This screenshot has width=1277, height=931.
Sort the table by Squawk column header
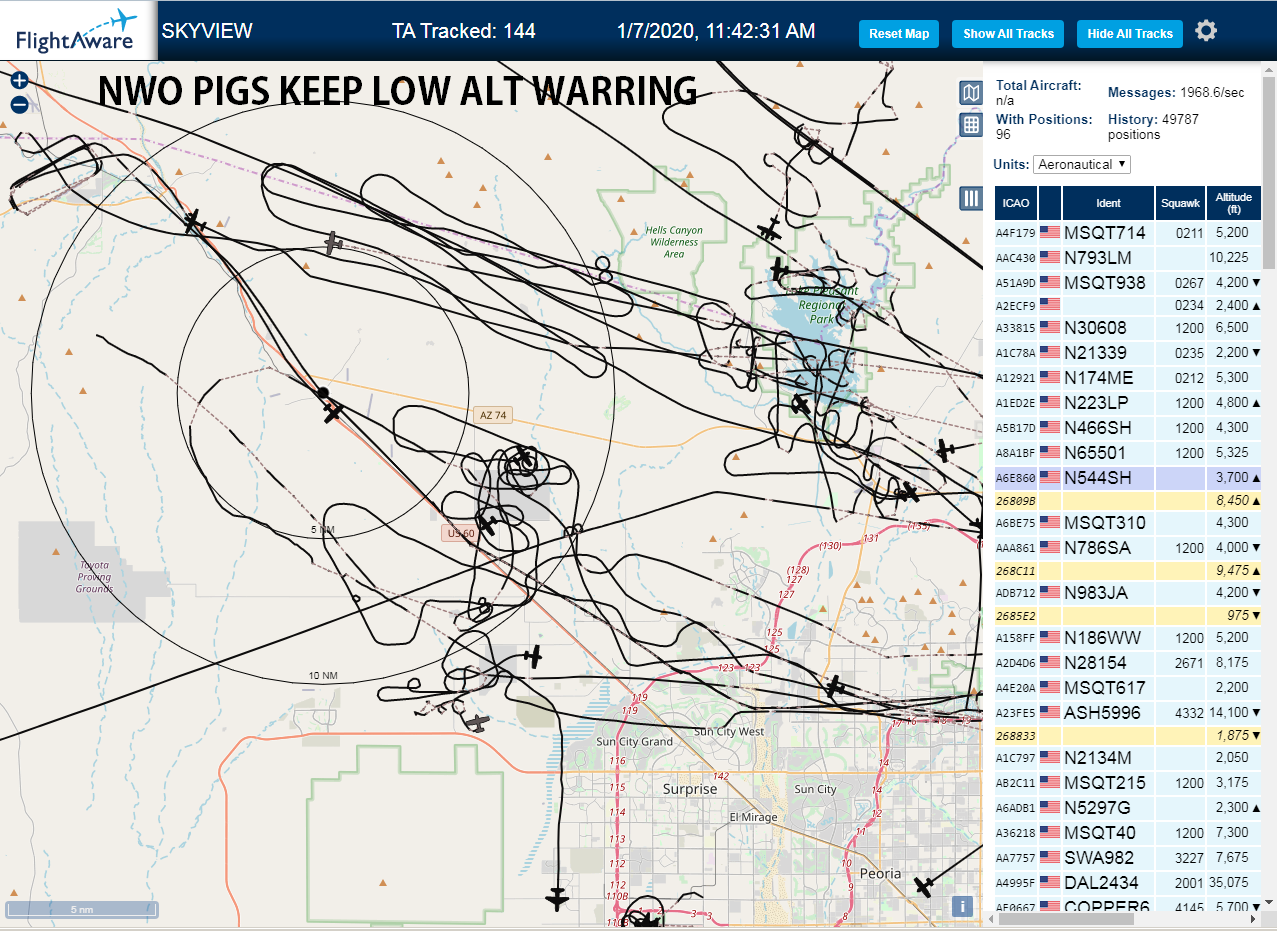pyautogui.click(x=1180, y=203)
